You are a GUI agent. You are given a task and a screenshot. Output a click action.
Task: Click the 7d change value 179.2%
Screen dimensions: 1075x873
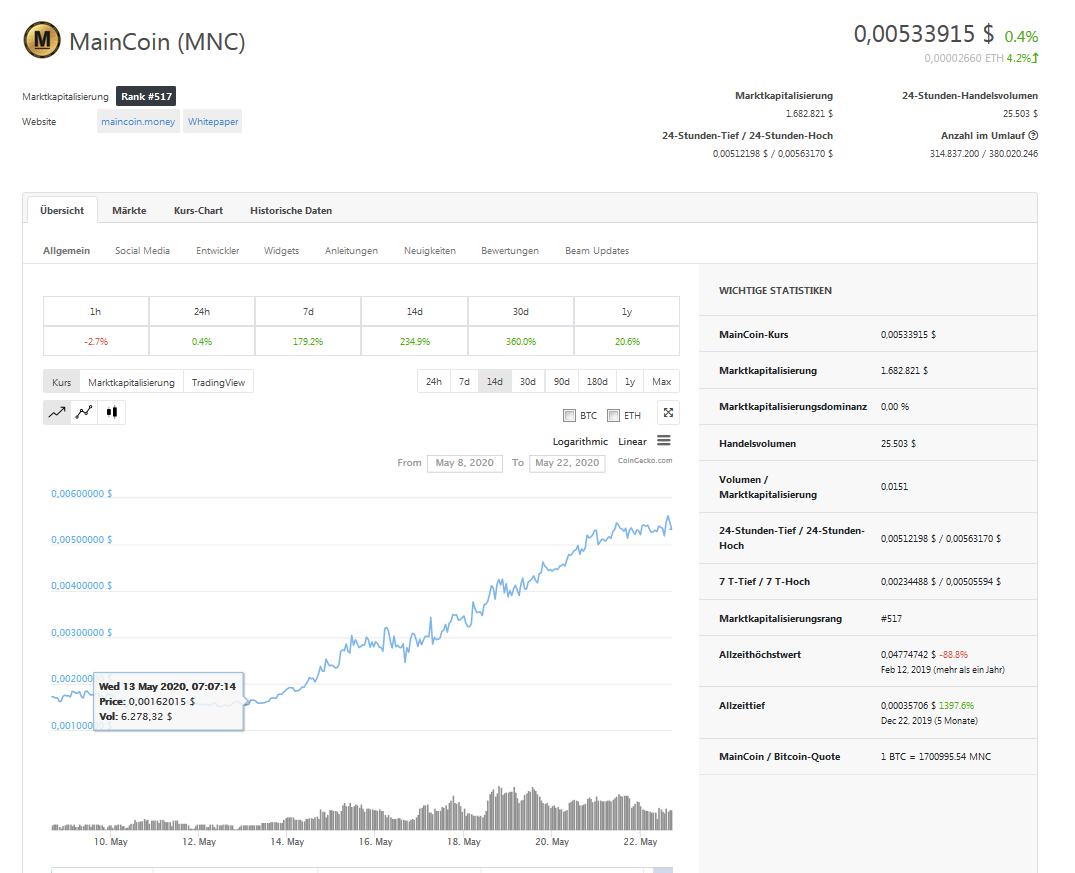308,342
